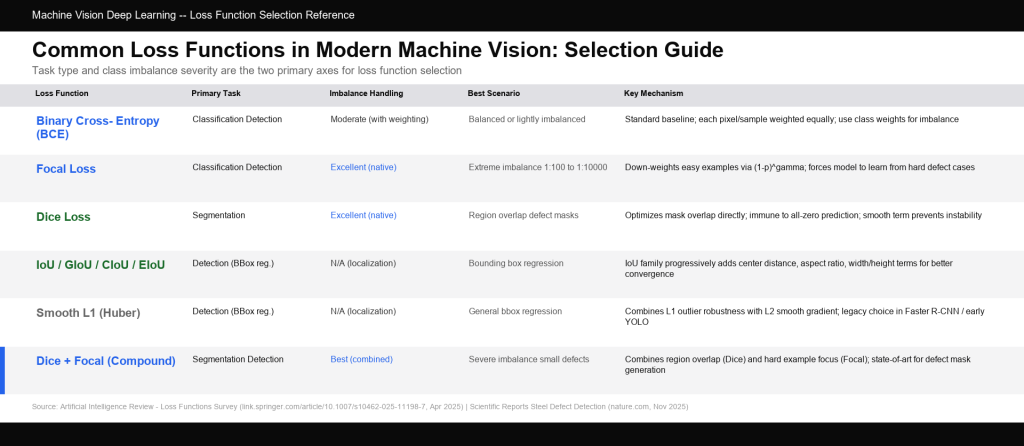Screen dimensions: 1024x446
Task: Click the Imbalance Handling column header
Action: point(366,93)
